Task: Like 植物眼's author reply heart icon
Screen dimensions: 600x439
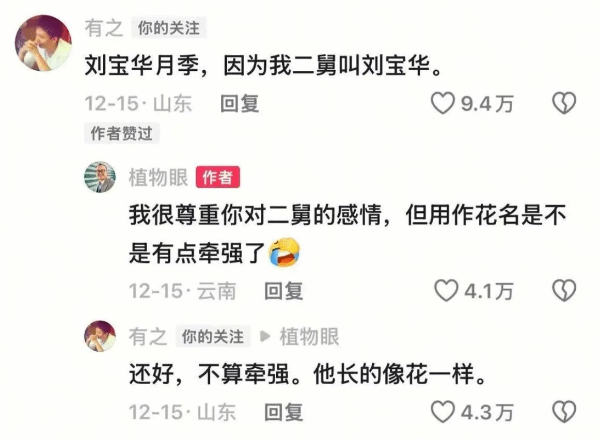Action: coord(446,290)
